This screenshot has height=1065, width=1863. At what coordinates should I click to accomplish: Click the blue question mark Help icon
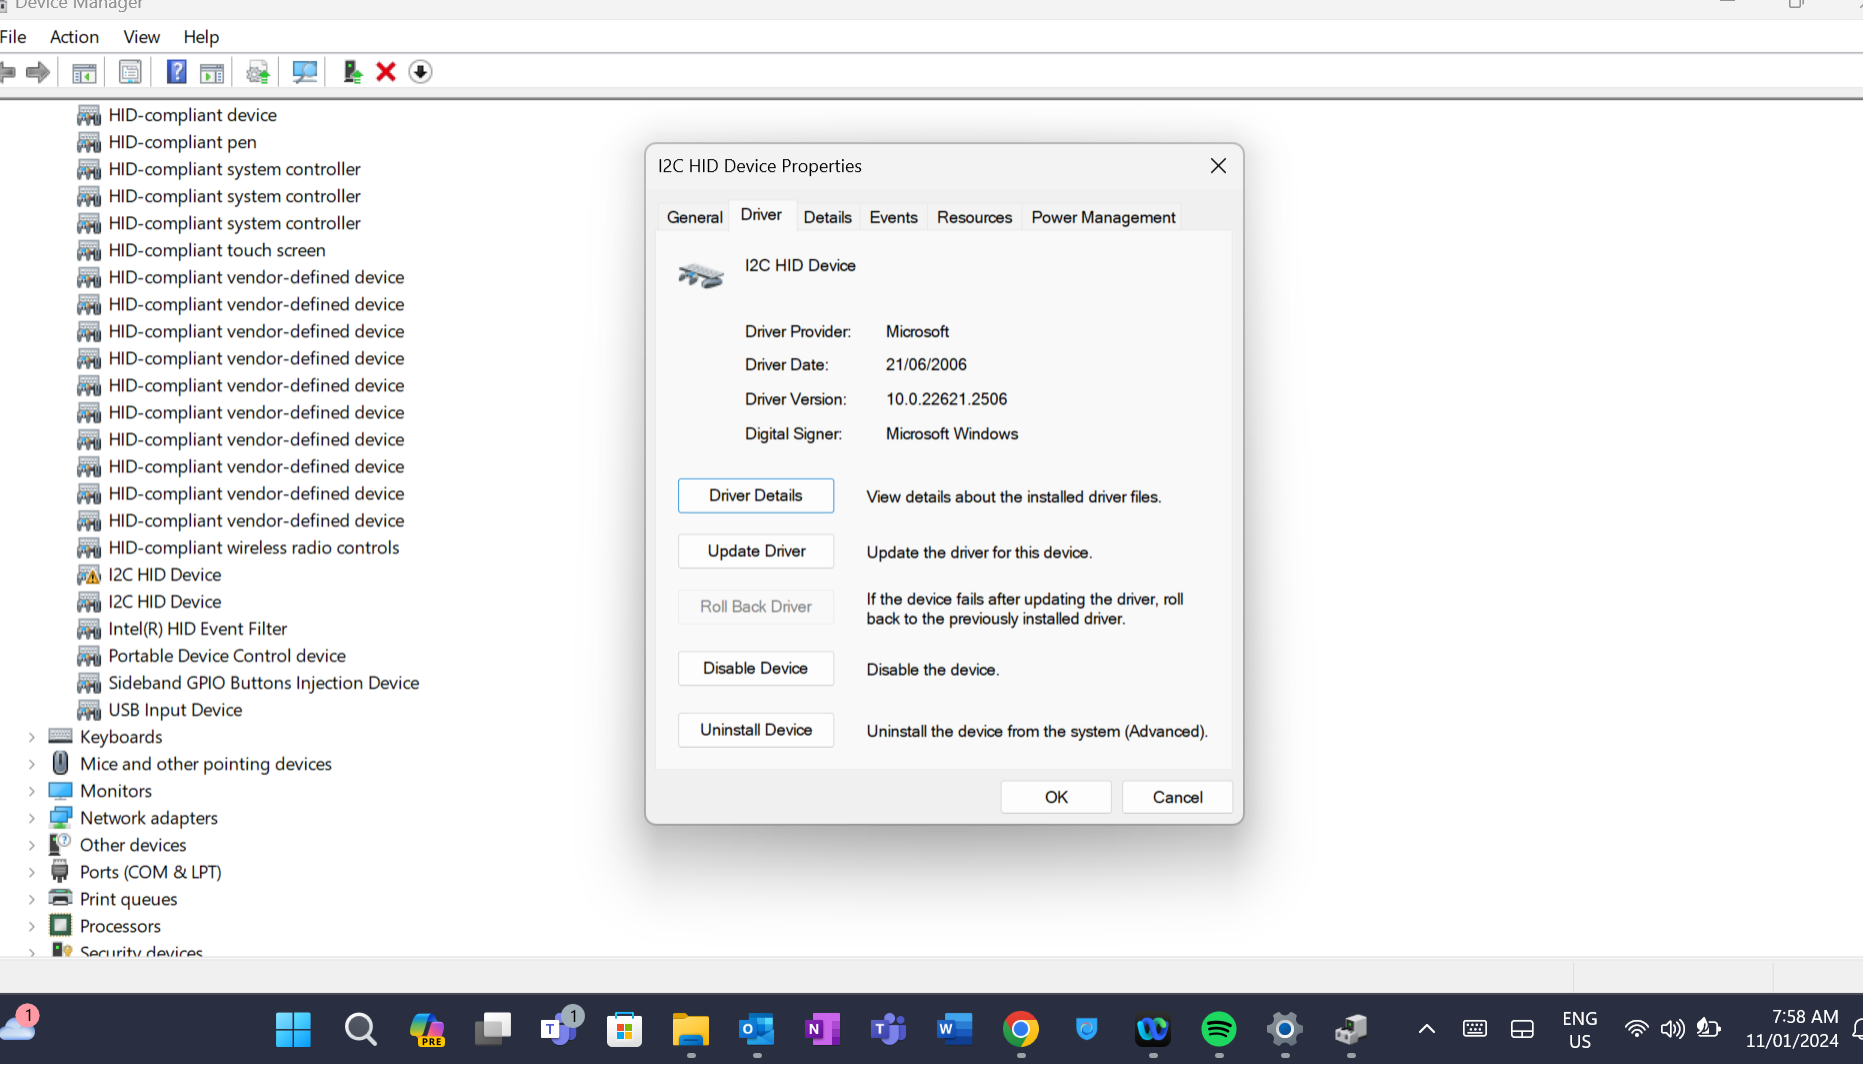click(176, 72)
